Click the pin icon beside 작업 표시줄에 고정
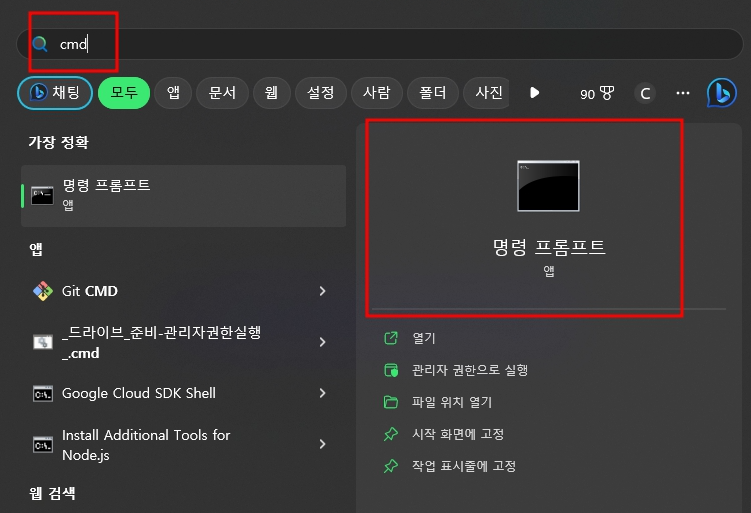 coord(391,466)
